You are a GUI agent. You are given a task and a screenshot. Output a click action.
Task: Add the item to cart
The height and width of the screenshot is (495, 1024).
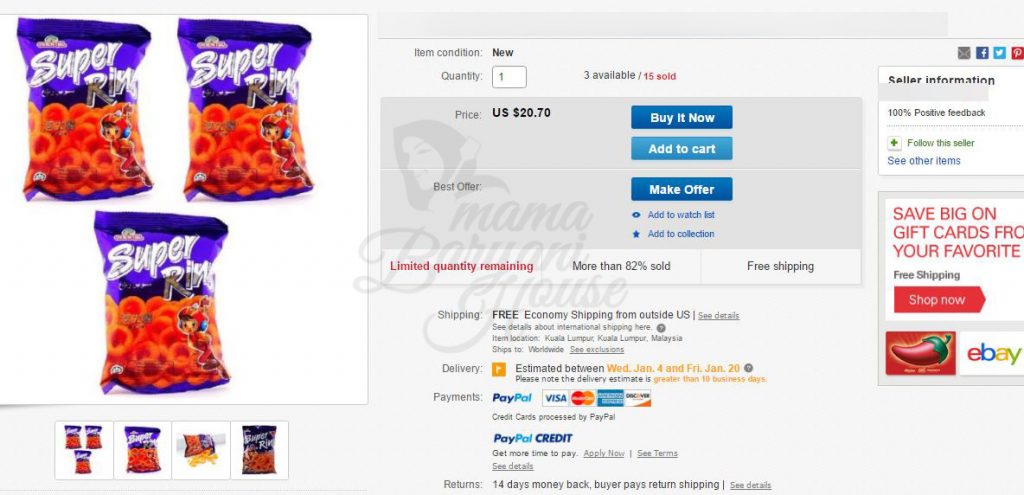pyautogui.click(x=682, y=149)
